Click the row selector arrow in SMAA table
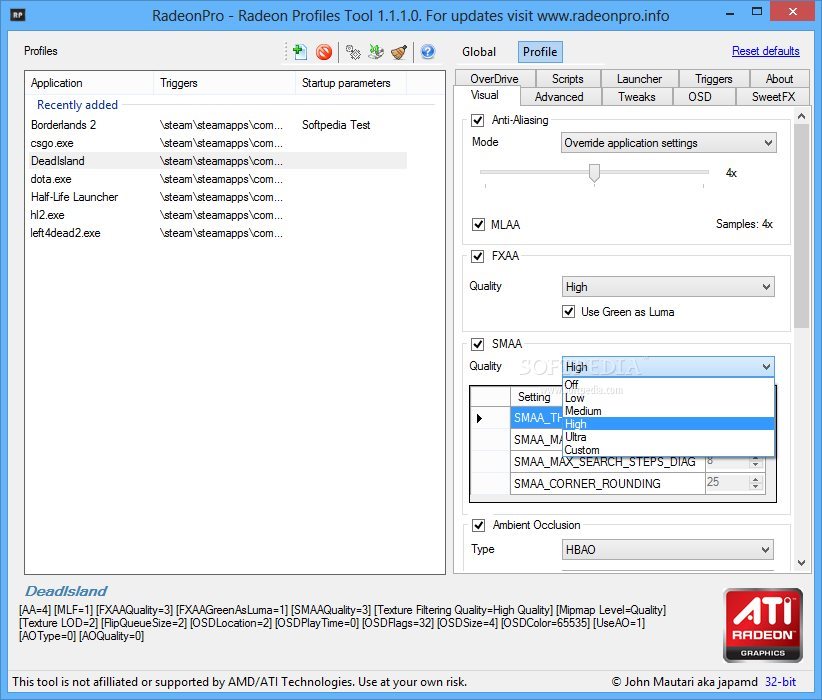Screen dimensions: 822x700 (x=479, y=418)
